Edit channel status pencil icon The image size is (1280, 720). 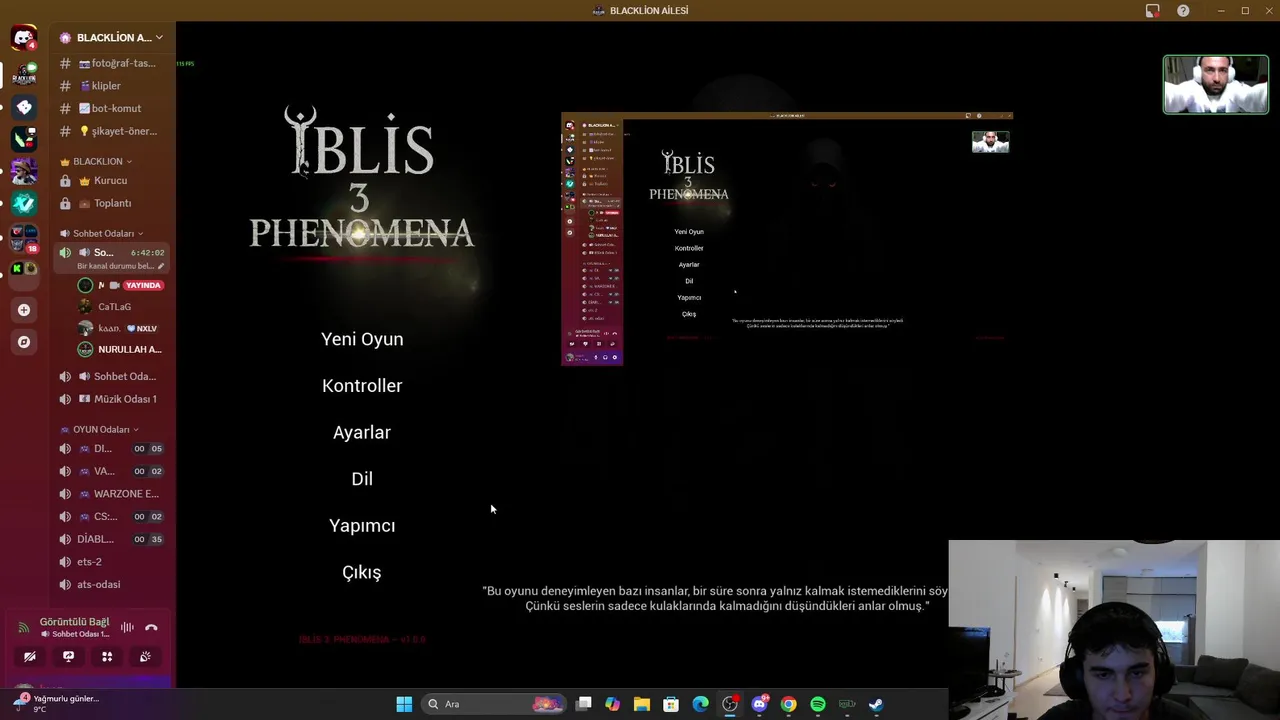click(x=161, y=266)
